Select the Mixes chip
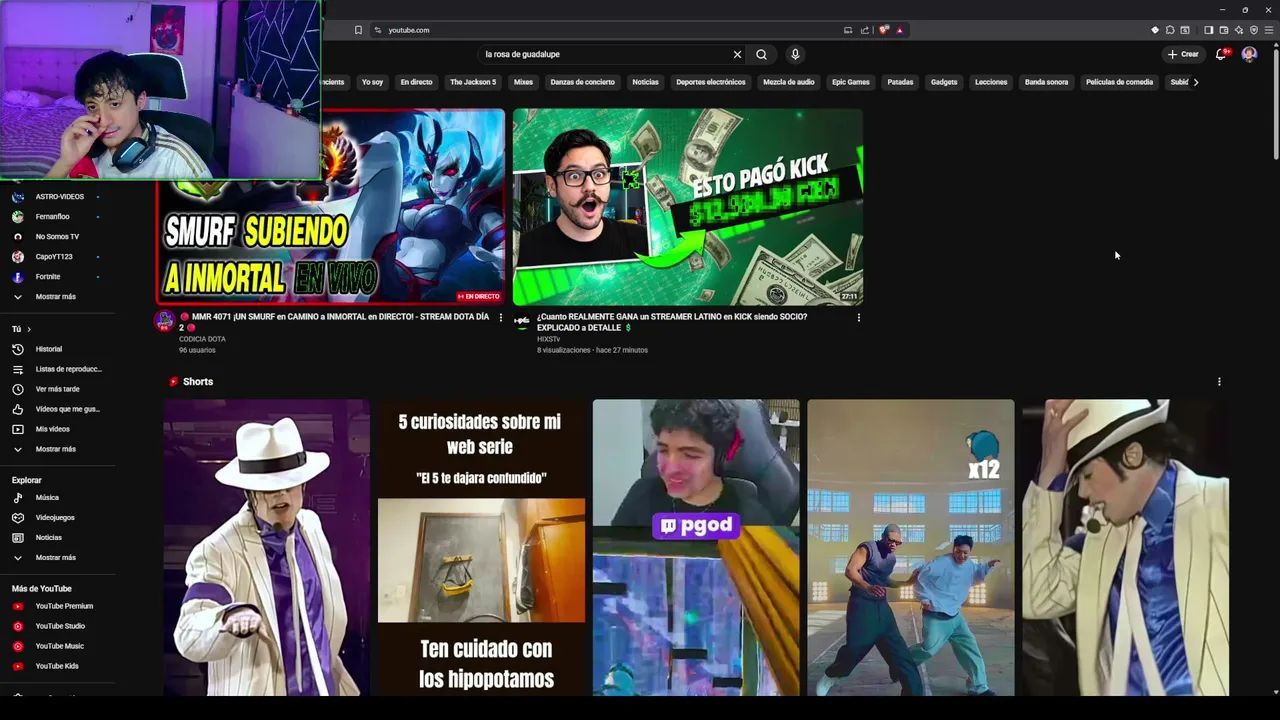Image resolution: width=1280 pixels, height=720 pixels. coord(523,82)
